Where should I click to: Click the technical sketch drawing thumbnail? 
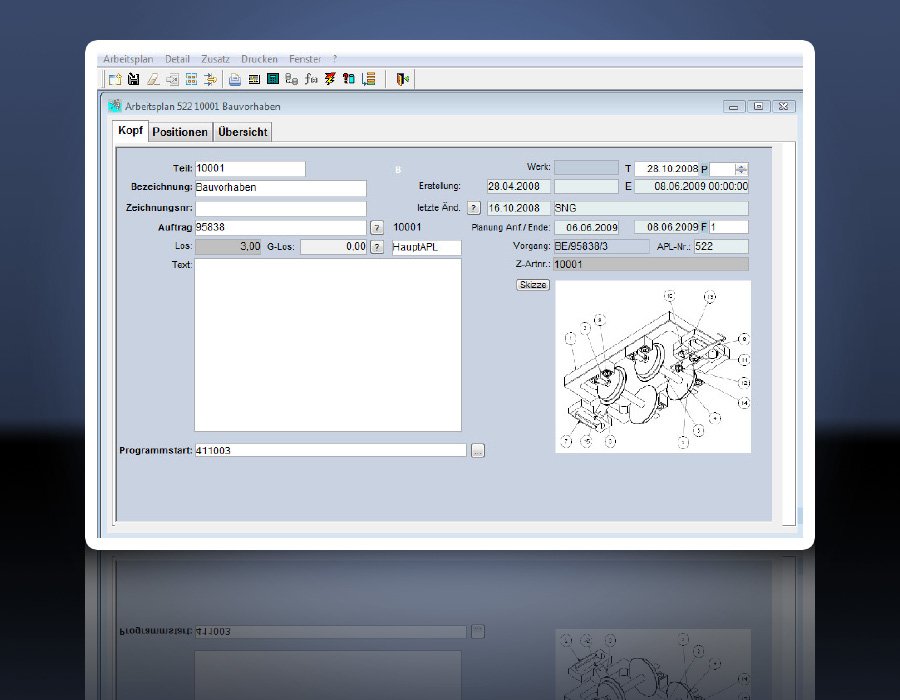(x=652, y=366)
